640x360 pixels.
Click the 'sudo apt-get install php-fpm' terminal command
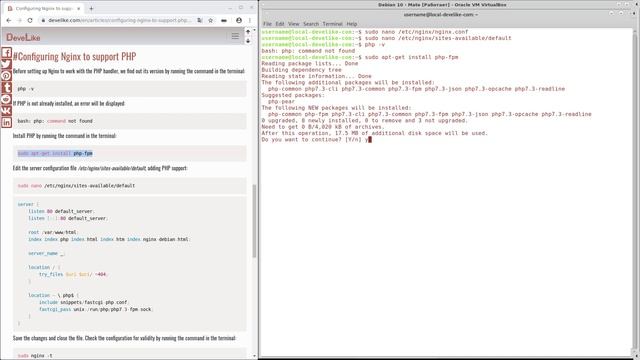(x=411, y=57)
